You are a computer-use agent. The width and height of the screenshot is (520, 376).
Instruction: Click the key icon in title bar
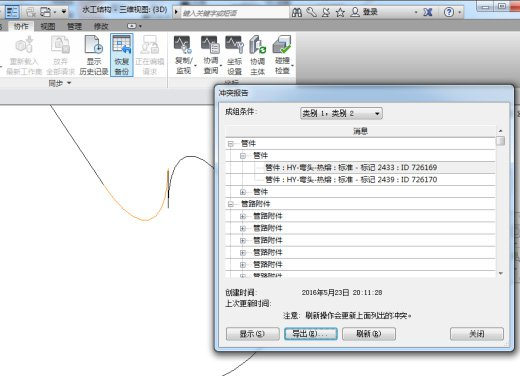311,12
